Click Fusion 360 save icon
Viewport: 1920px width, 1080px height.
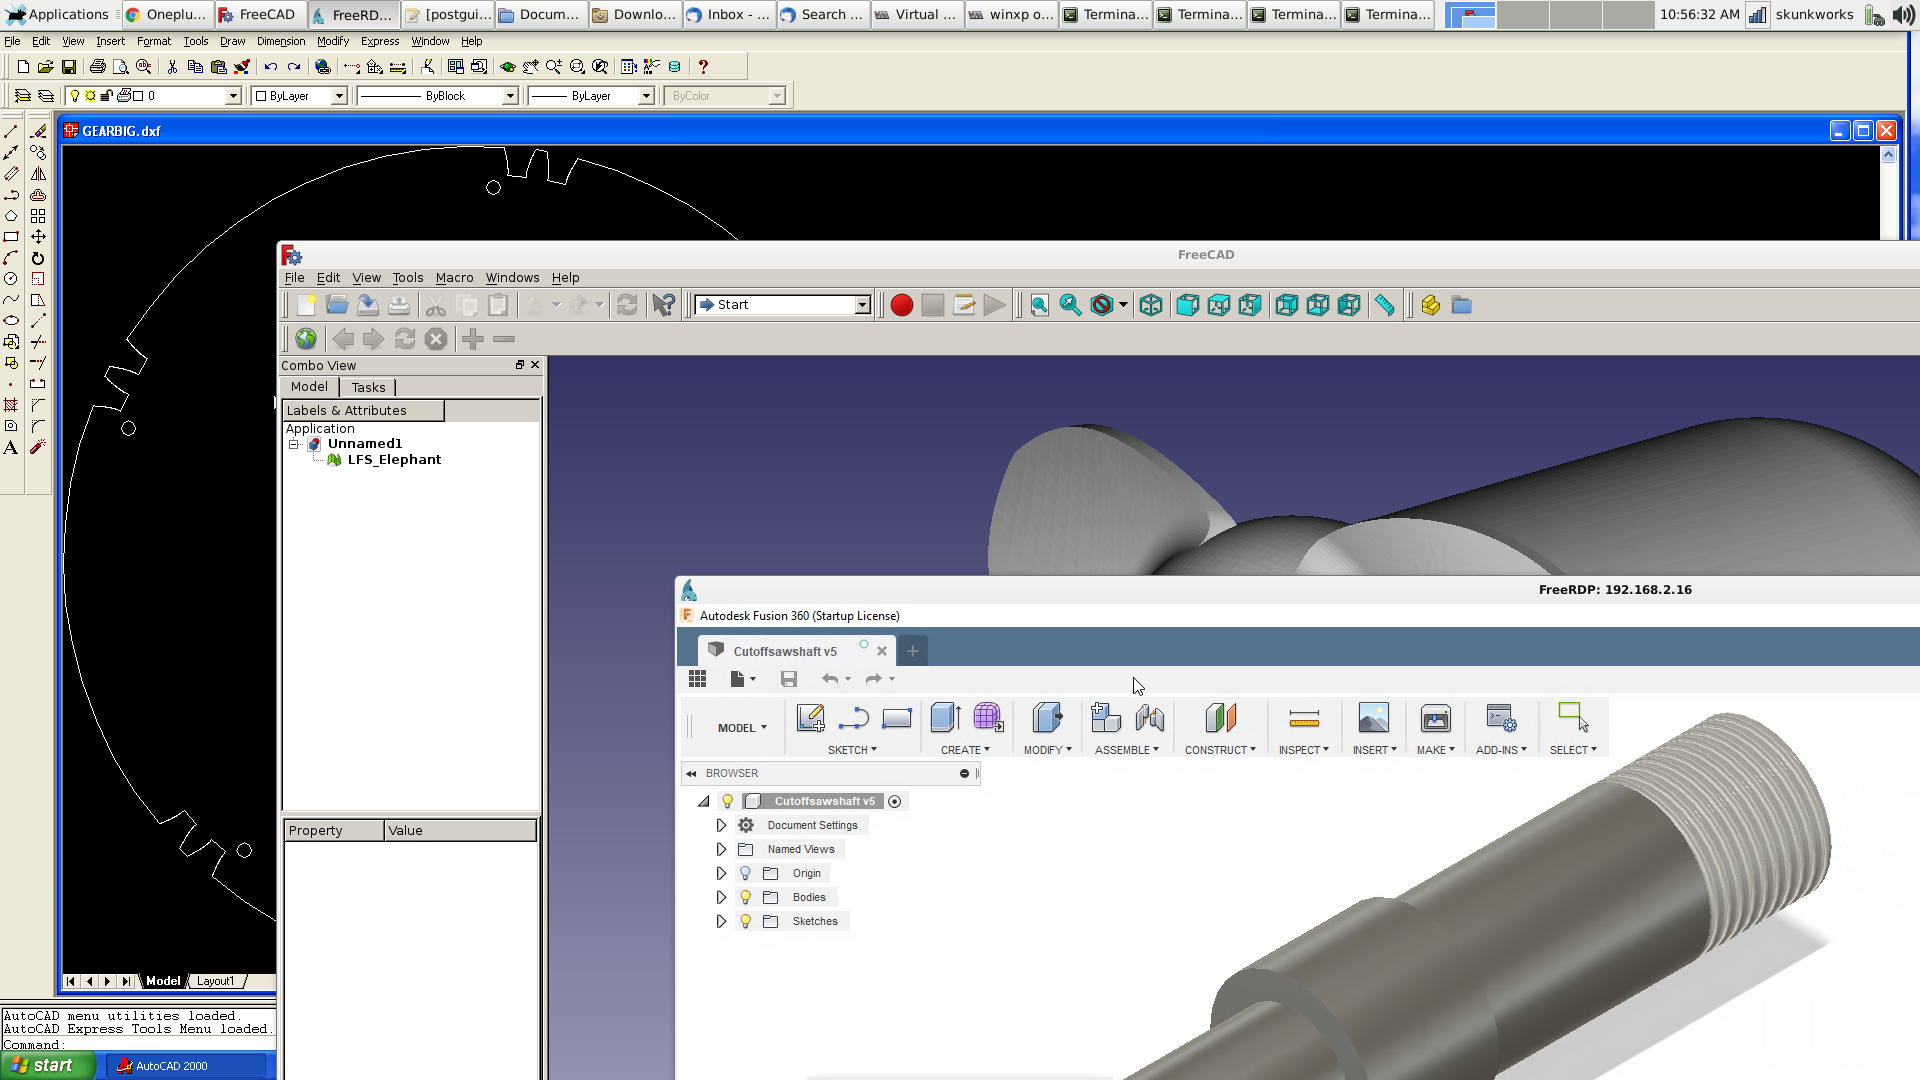pyautogui.click(x=789, y=679)
